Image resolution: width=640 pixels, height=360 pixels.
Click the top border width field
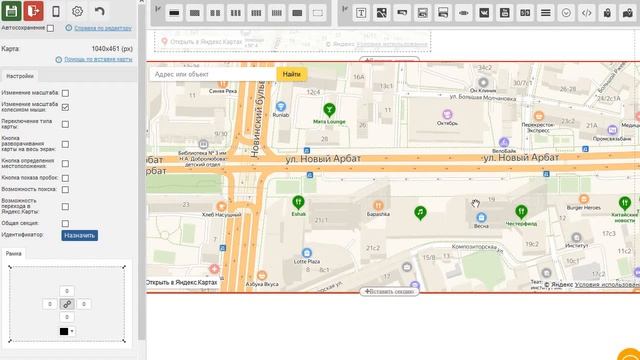pos(67,291)
